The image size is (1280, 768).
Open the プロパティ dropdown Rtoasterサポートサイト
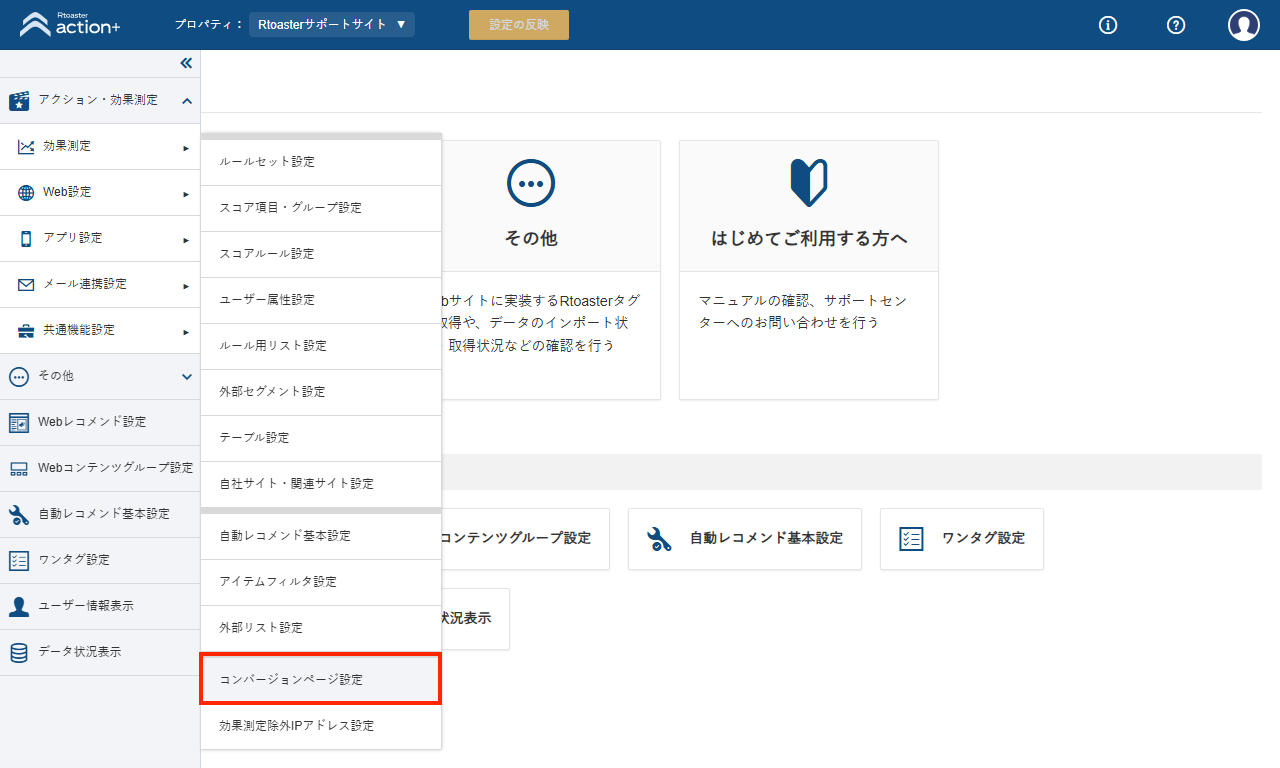332,24
